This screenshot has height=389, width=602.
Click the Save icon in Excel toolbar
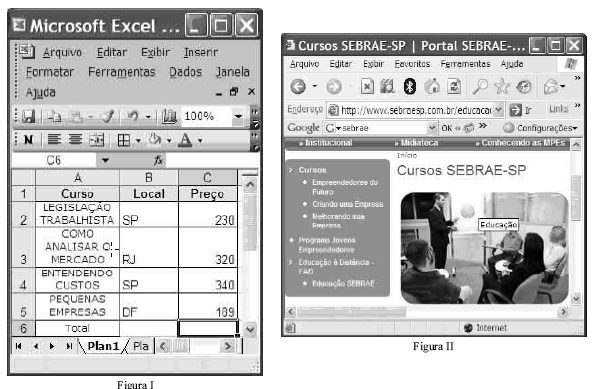(28, 116)
